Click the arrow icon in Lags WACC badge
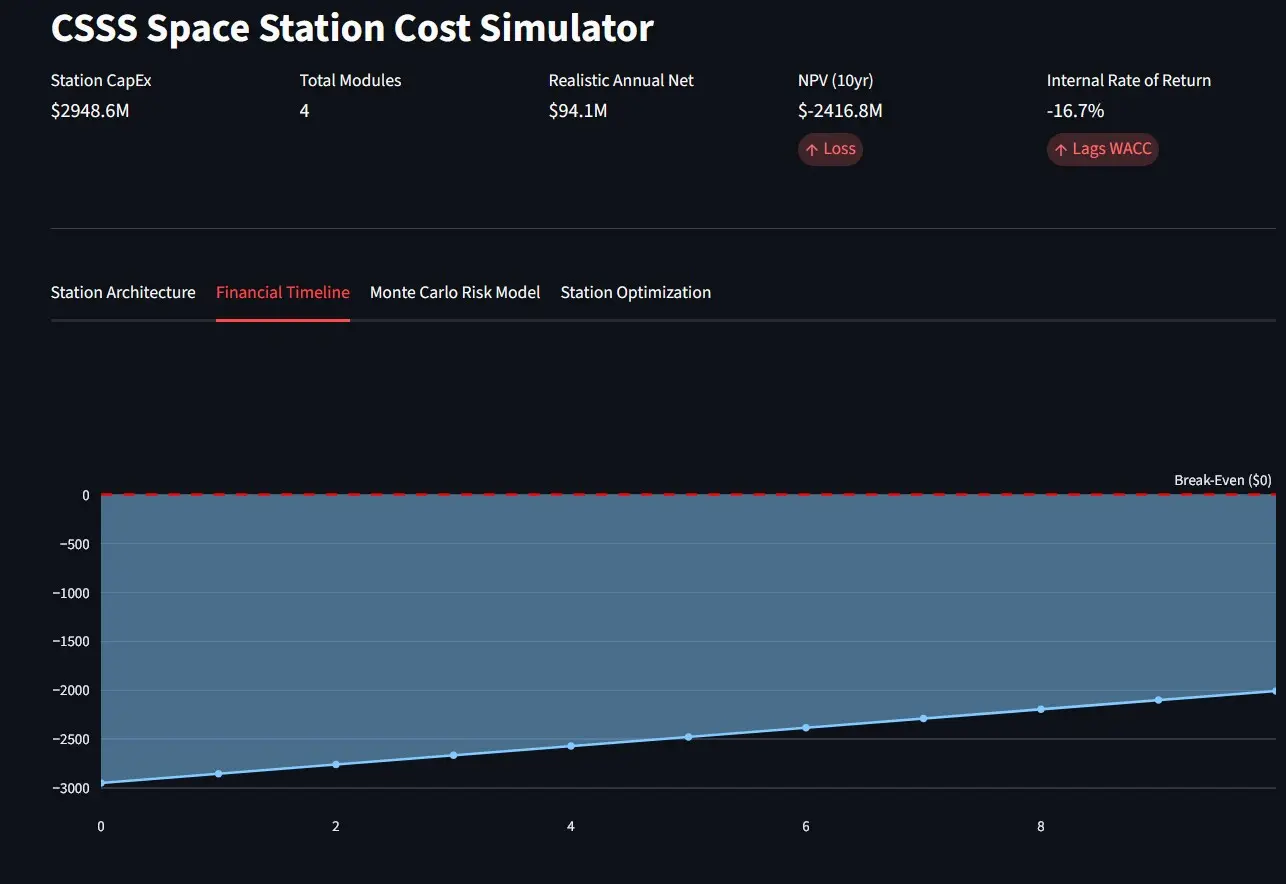 pos(1061,150)
